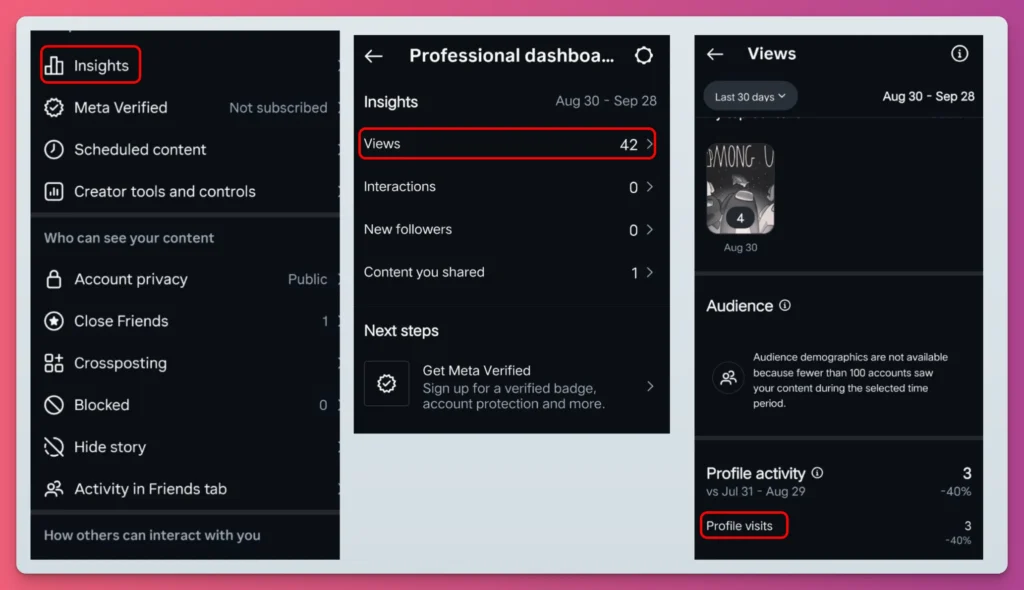Open the Aug 30 story thumbnail
The image size is (1024, 590).
740,190
